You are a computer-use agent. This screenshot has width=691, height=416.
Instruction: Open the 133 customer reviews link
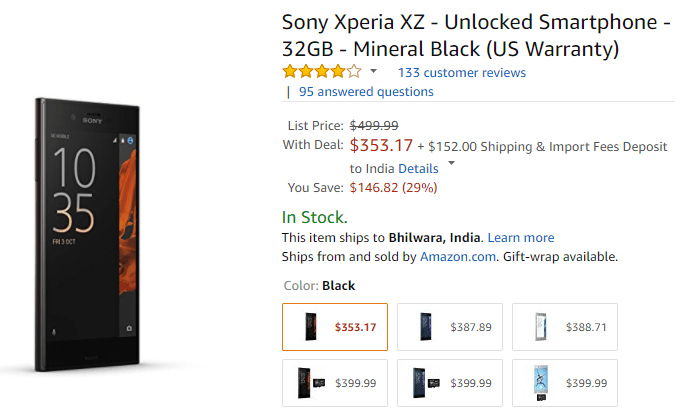(x=461, y=72)
